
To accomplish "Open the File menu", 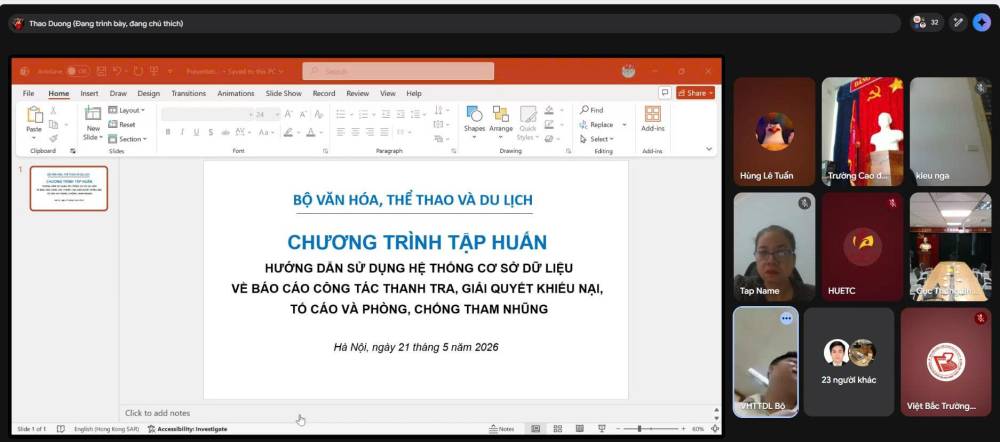I will pos(29,93).
